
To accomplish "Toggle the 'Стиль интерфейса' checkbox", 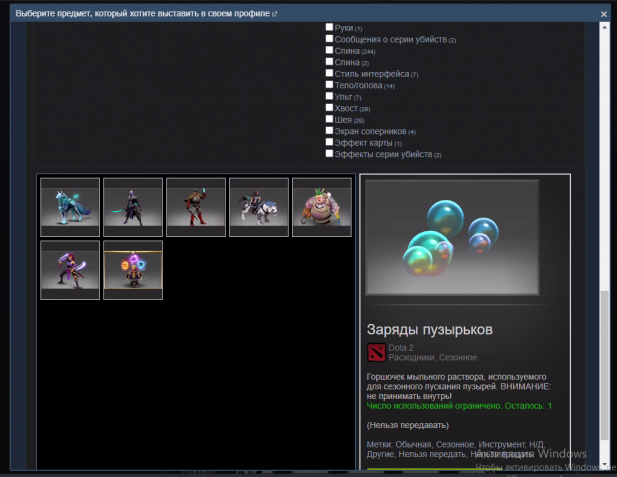I will 329,73.
